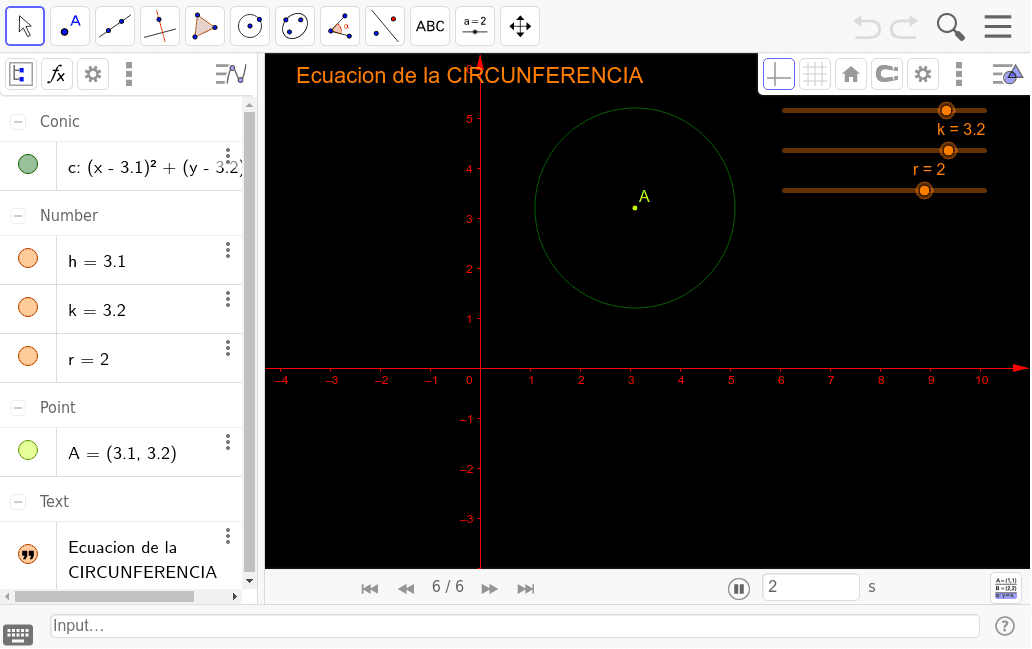The image size is (1032, 649).
Task: Toggle visibility of text object
Action: pos(28,554)
